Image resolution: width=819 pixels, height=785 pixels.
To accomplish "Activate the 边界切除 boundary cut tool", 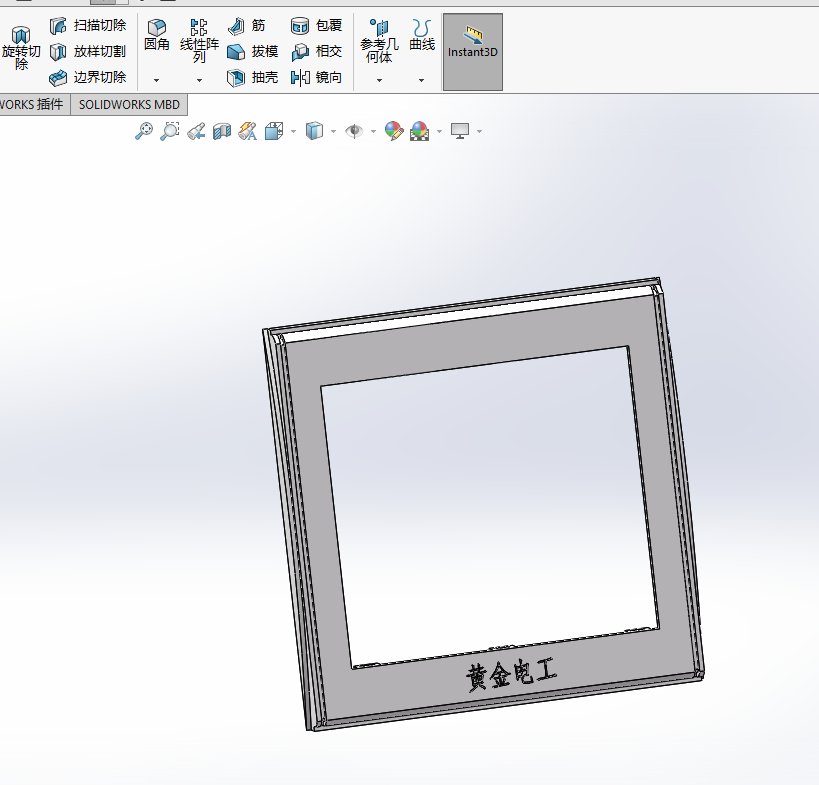I will click(x=88, y=78).
